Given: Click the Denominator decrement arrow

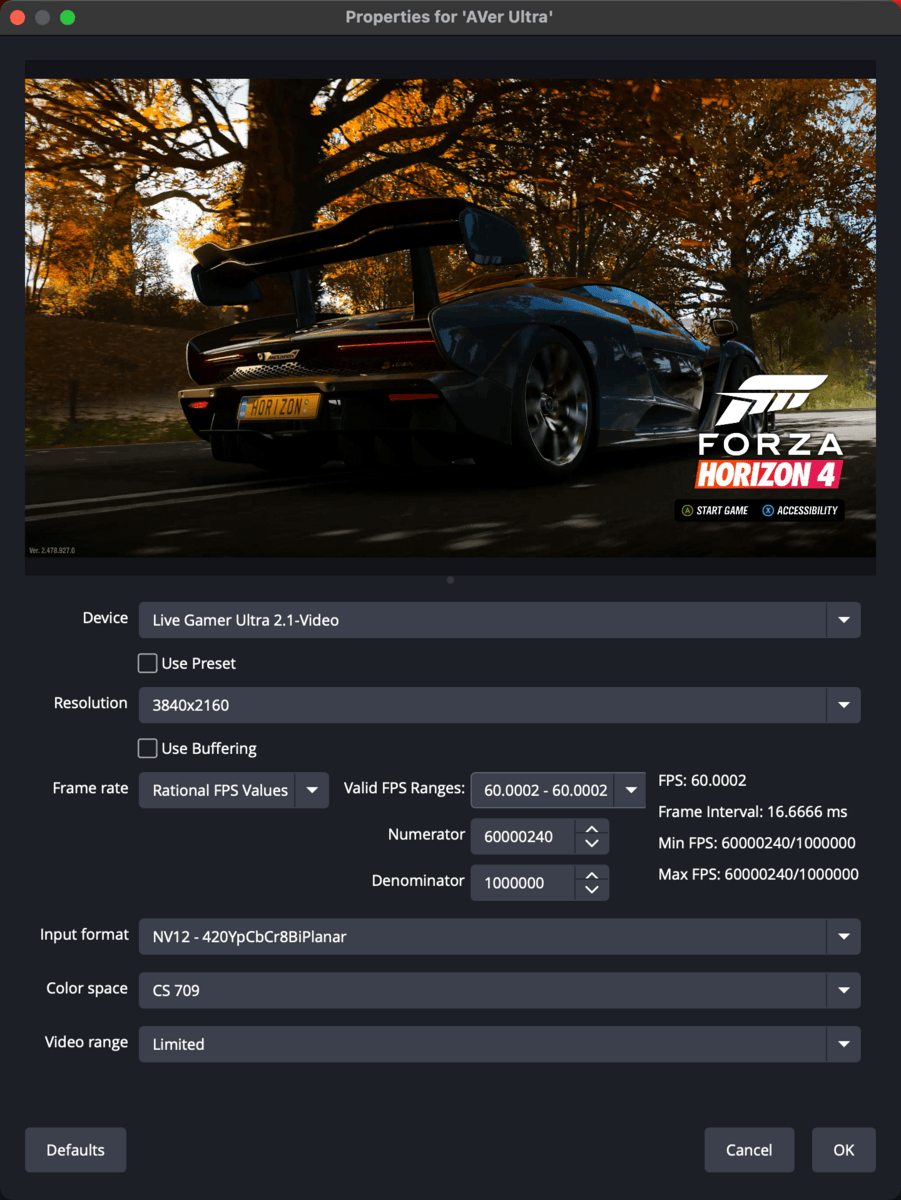Looking at the screenshot, I should coord(592,889).
